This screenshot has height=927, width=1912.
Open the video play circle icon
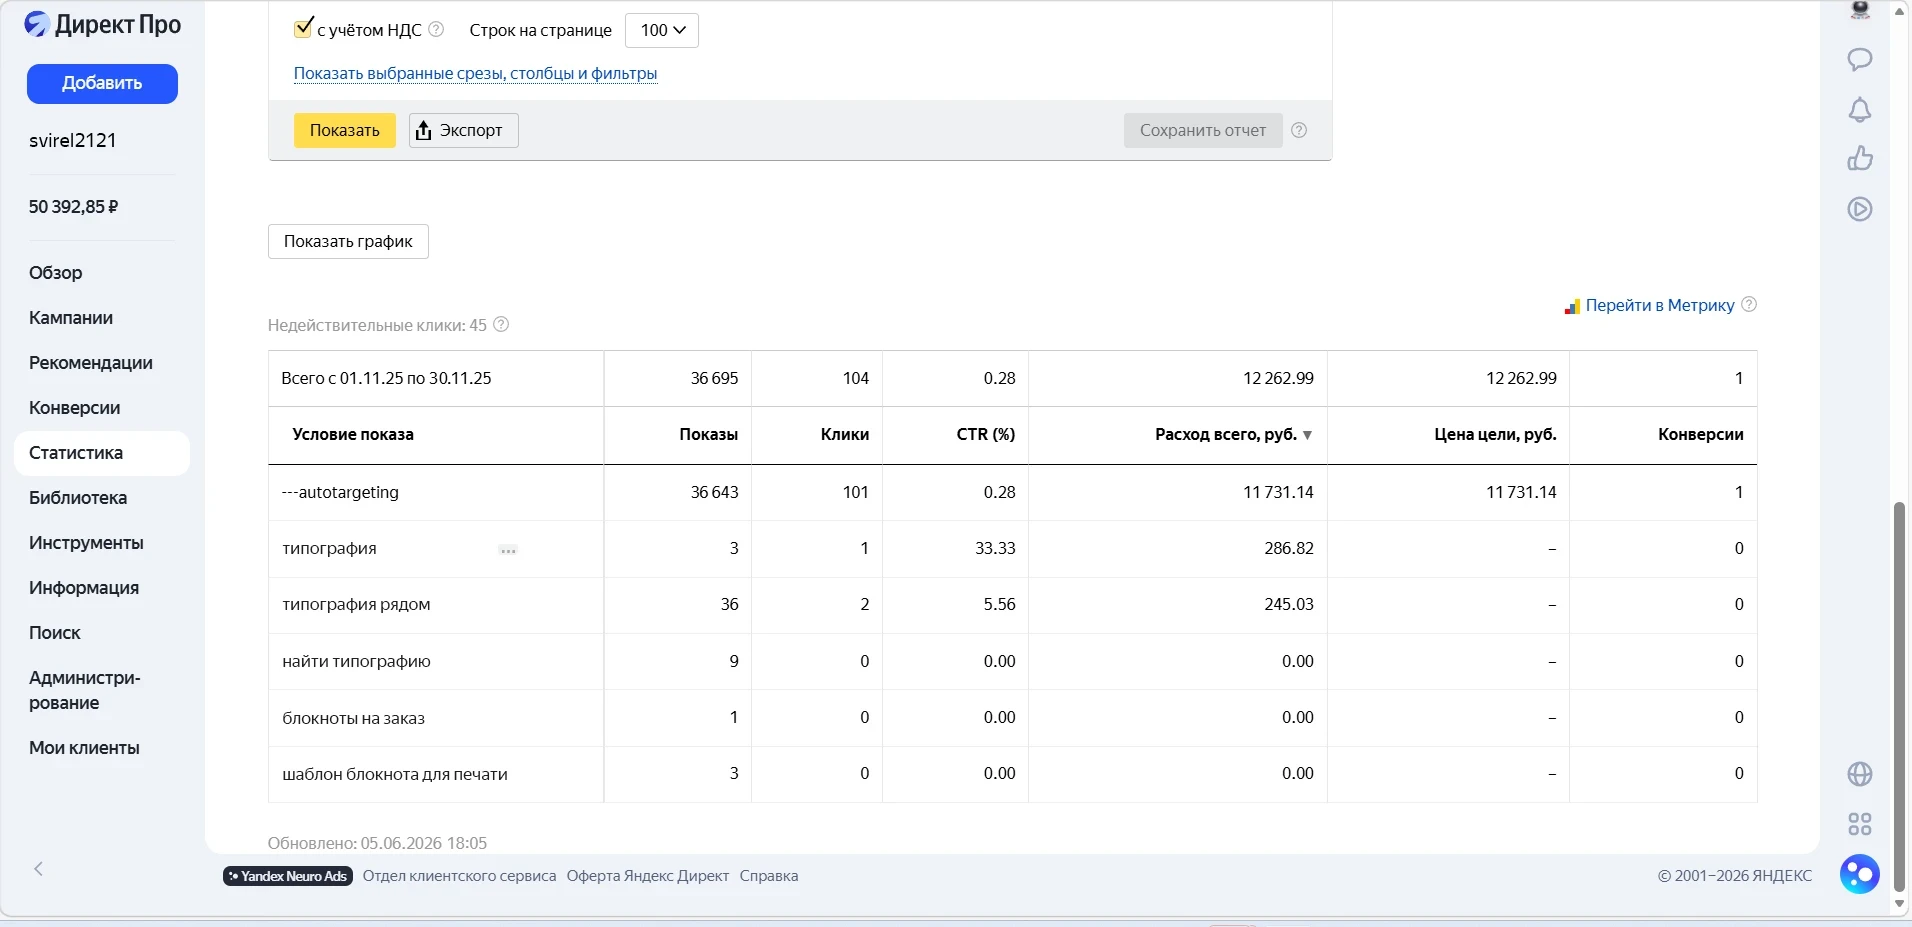pos(1859,209)
